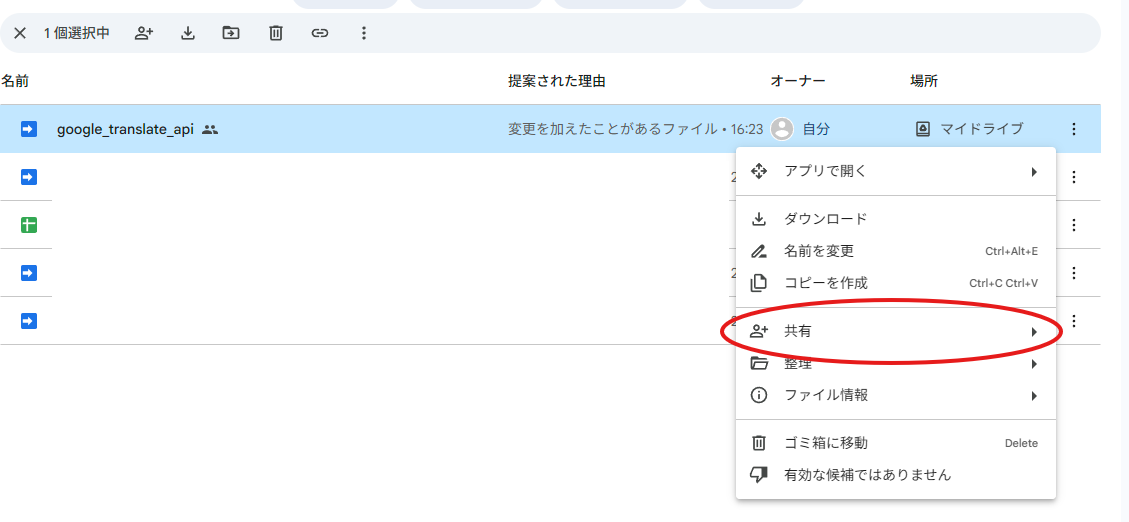Click the move icon beside アプリで開く

click(x=758, y=171)
